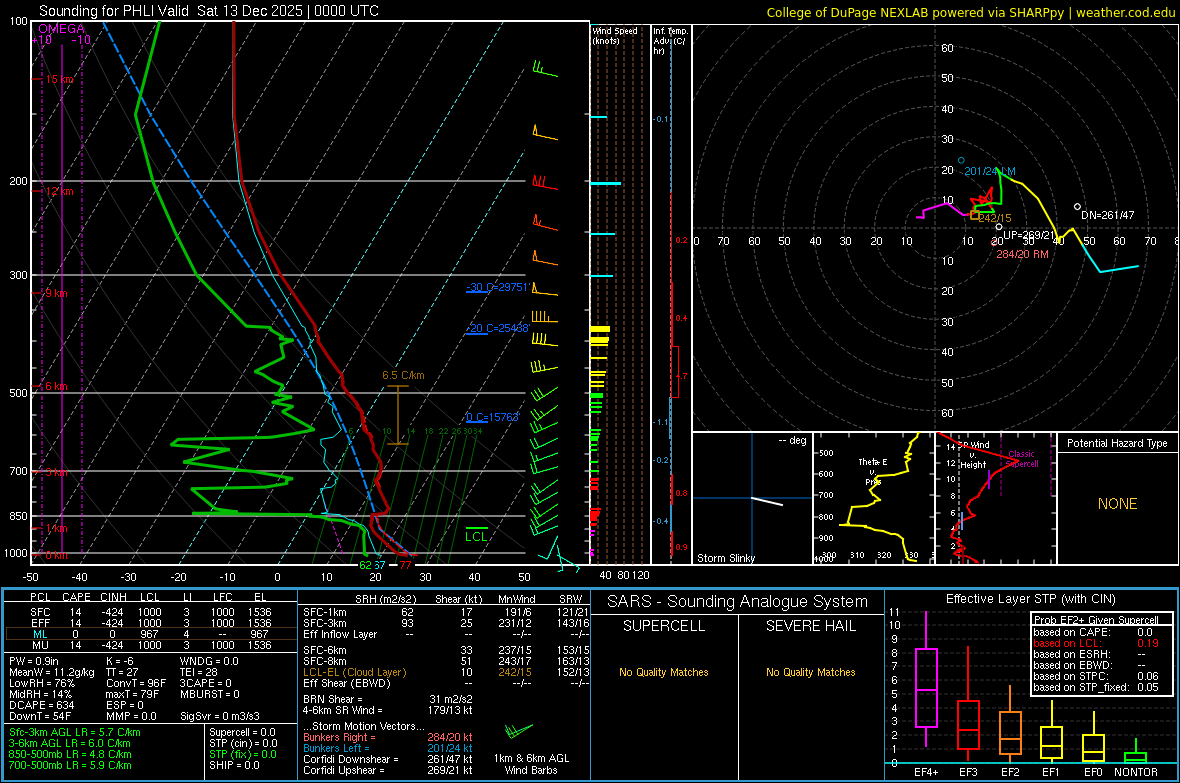1180x783 pixels.
Task: Open the weather.cod.edu credit text
Action: coord(1125,12)
